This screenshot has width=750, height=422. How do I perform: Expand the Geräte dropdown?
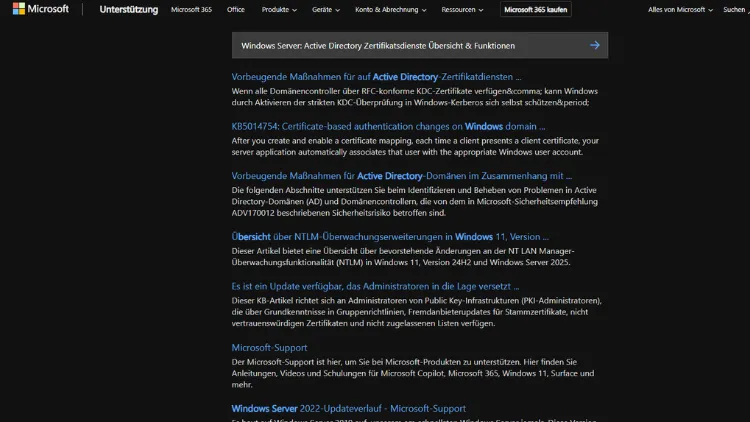(326, 10)
